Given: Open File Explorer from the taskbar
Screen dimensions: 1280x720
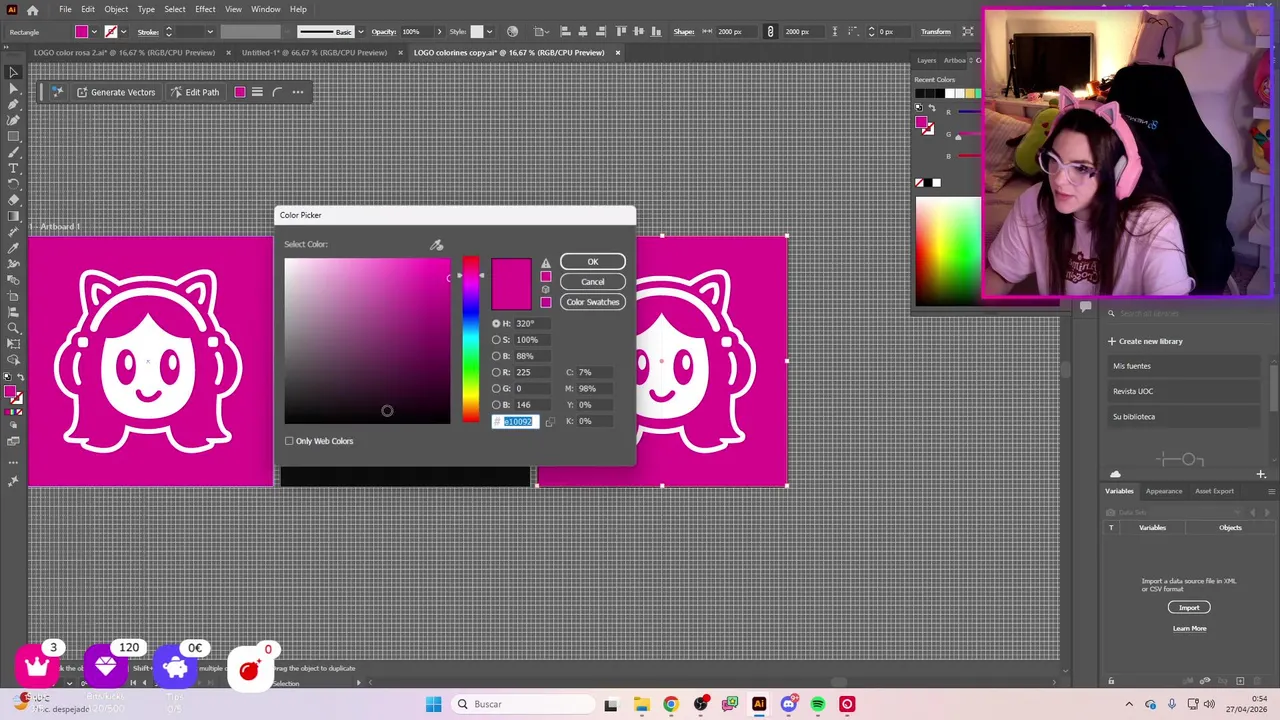Looking at the screenshot, I should click(641, 704).
